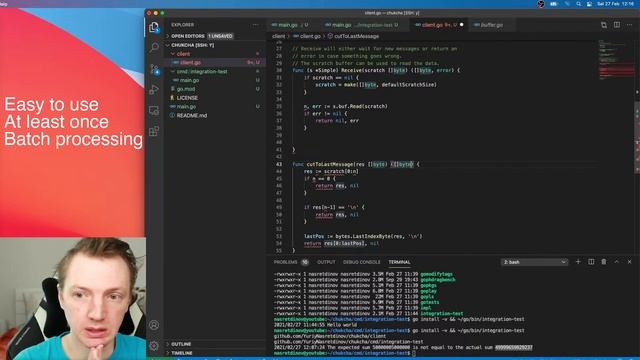Open editor more actions ellipsis
This screenshot has width=640, height=360.
point(629,25)
